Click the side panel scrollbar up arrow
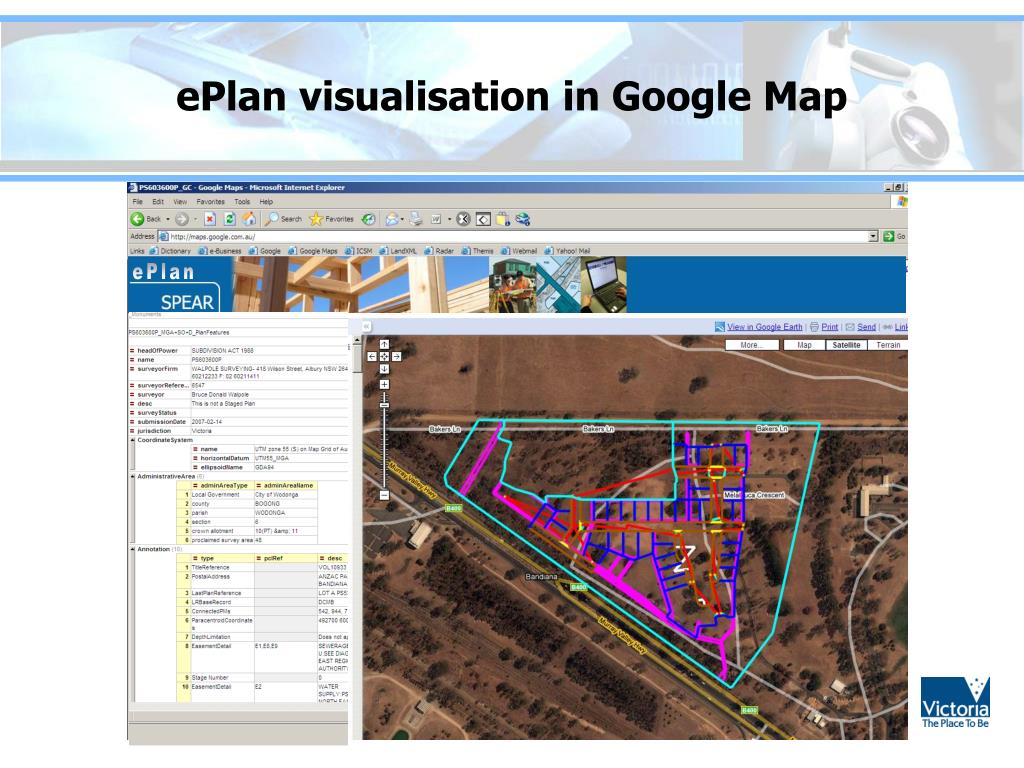Viewport: 1024px width, 768px height. point(357,341)
